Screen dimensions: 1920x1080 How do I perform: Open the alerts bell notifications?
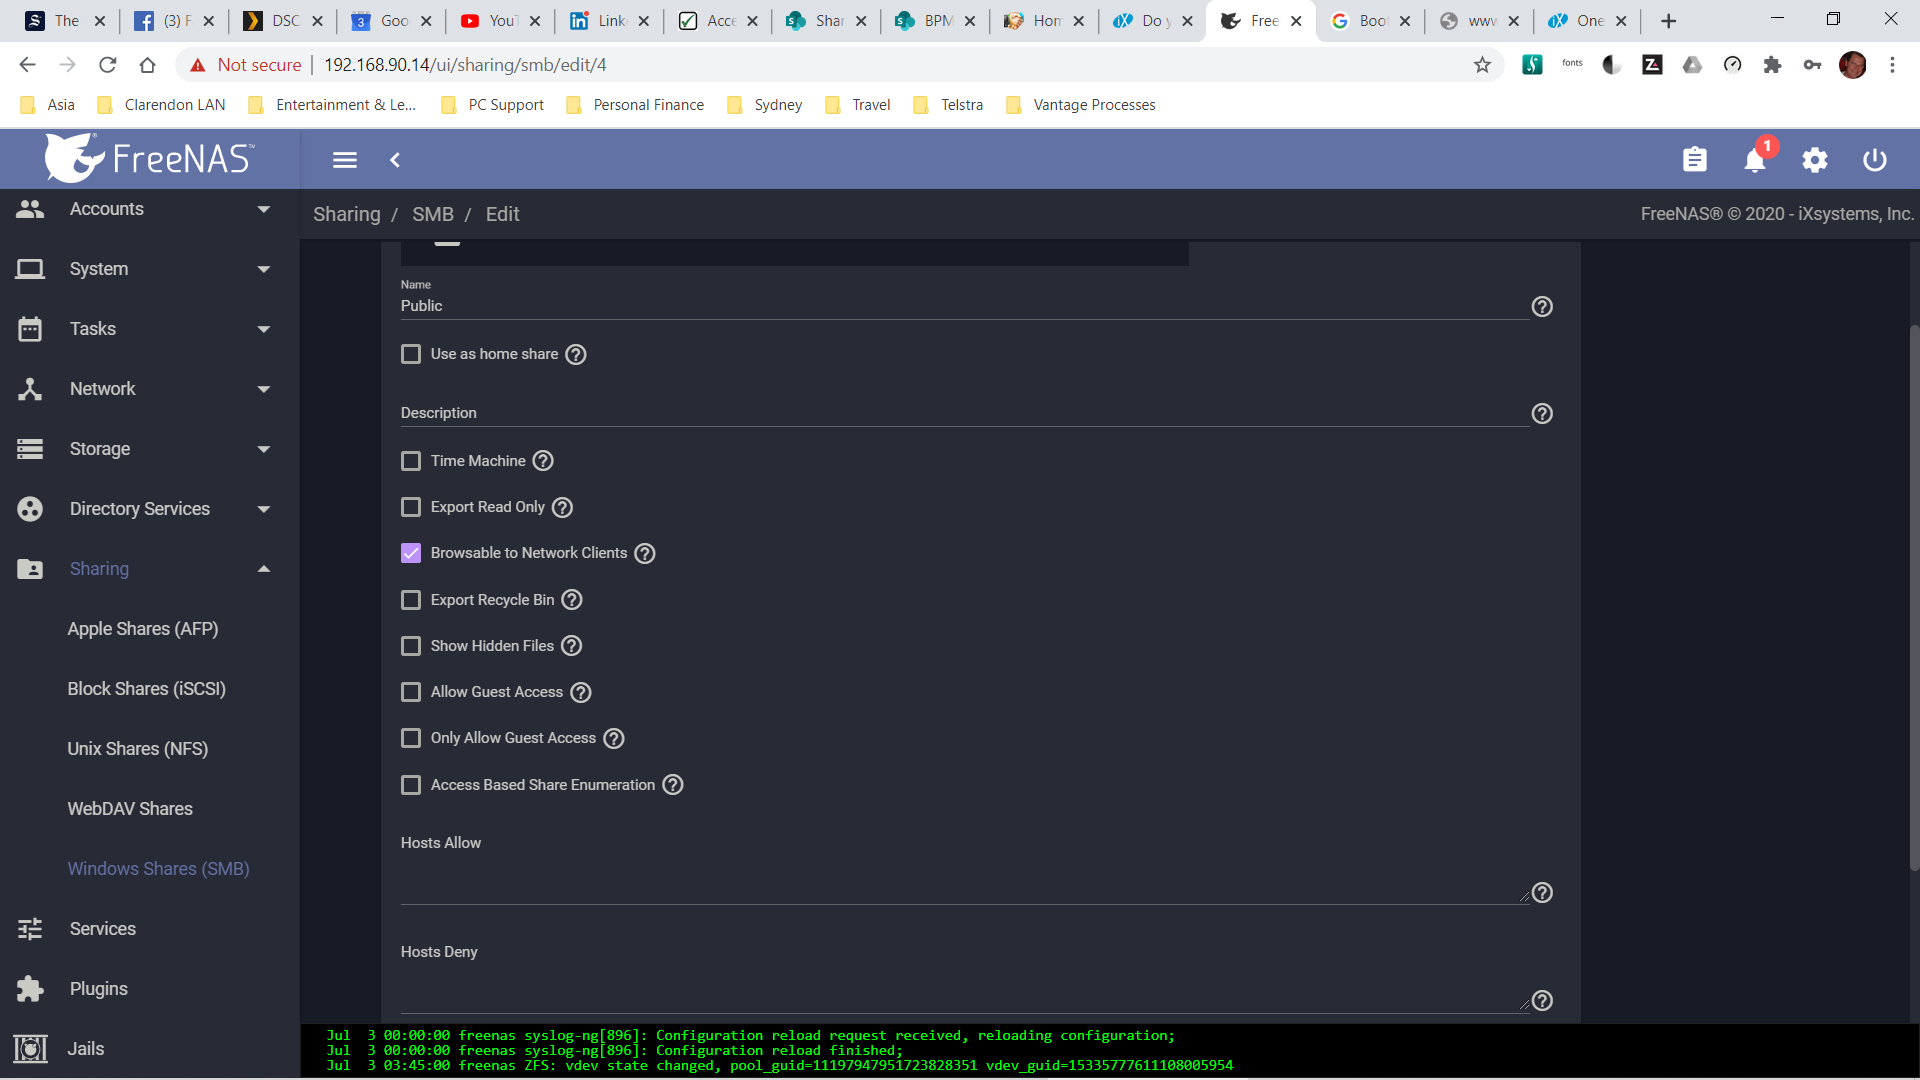[1755, 160]
